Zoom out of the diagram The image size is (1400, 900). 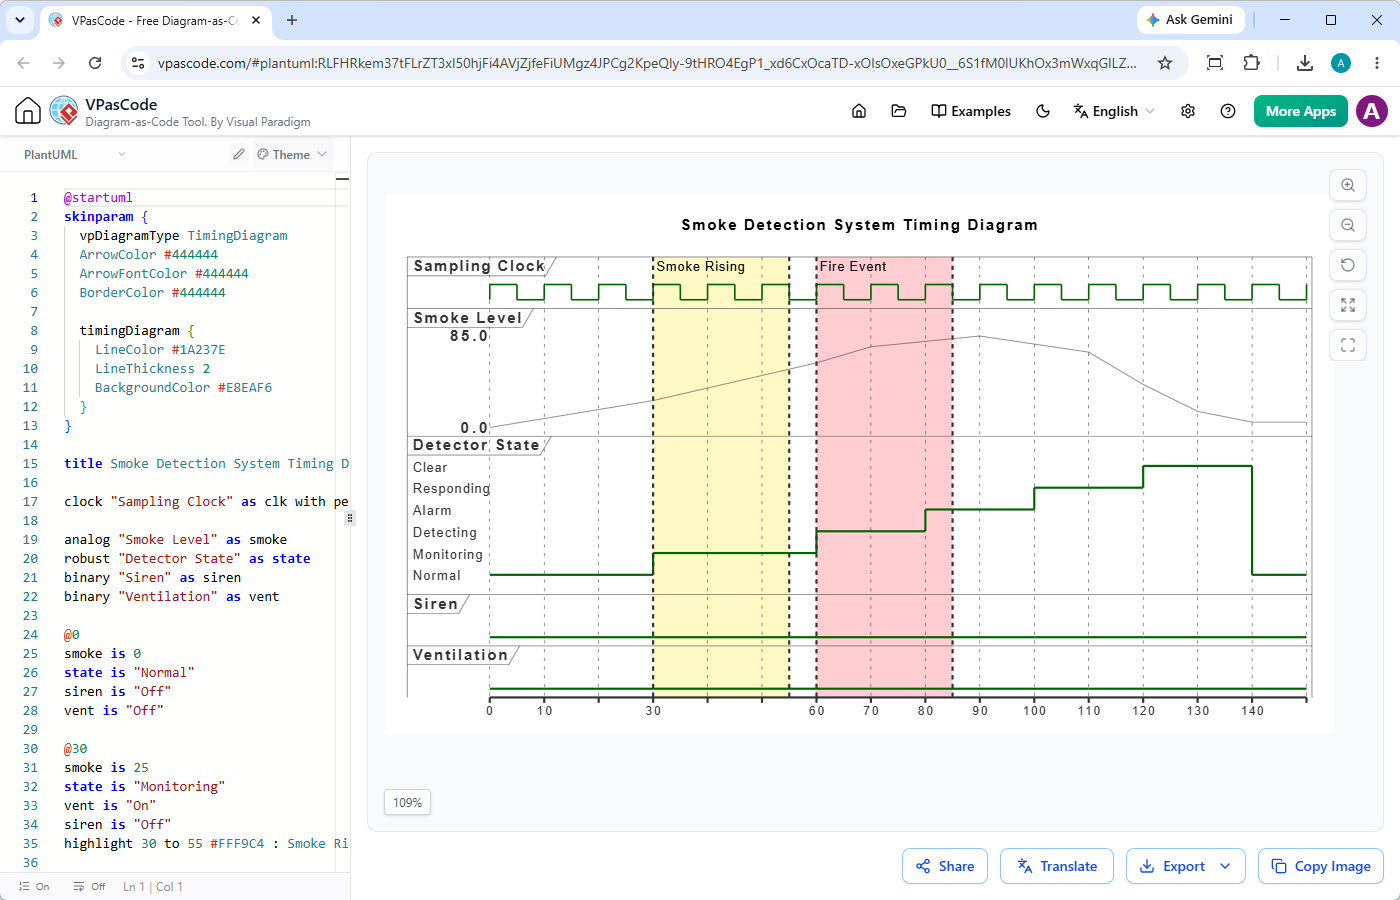(x=1348, y=225)
